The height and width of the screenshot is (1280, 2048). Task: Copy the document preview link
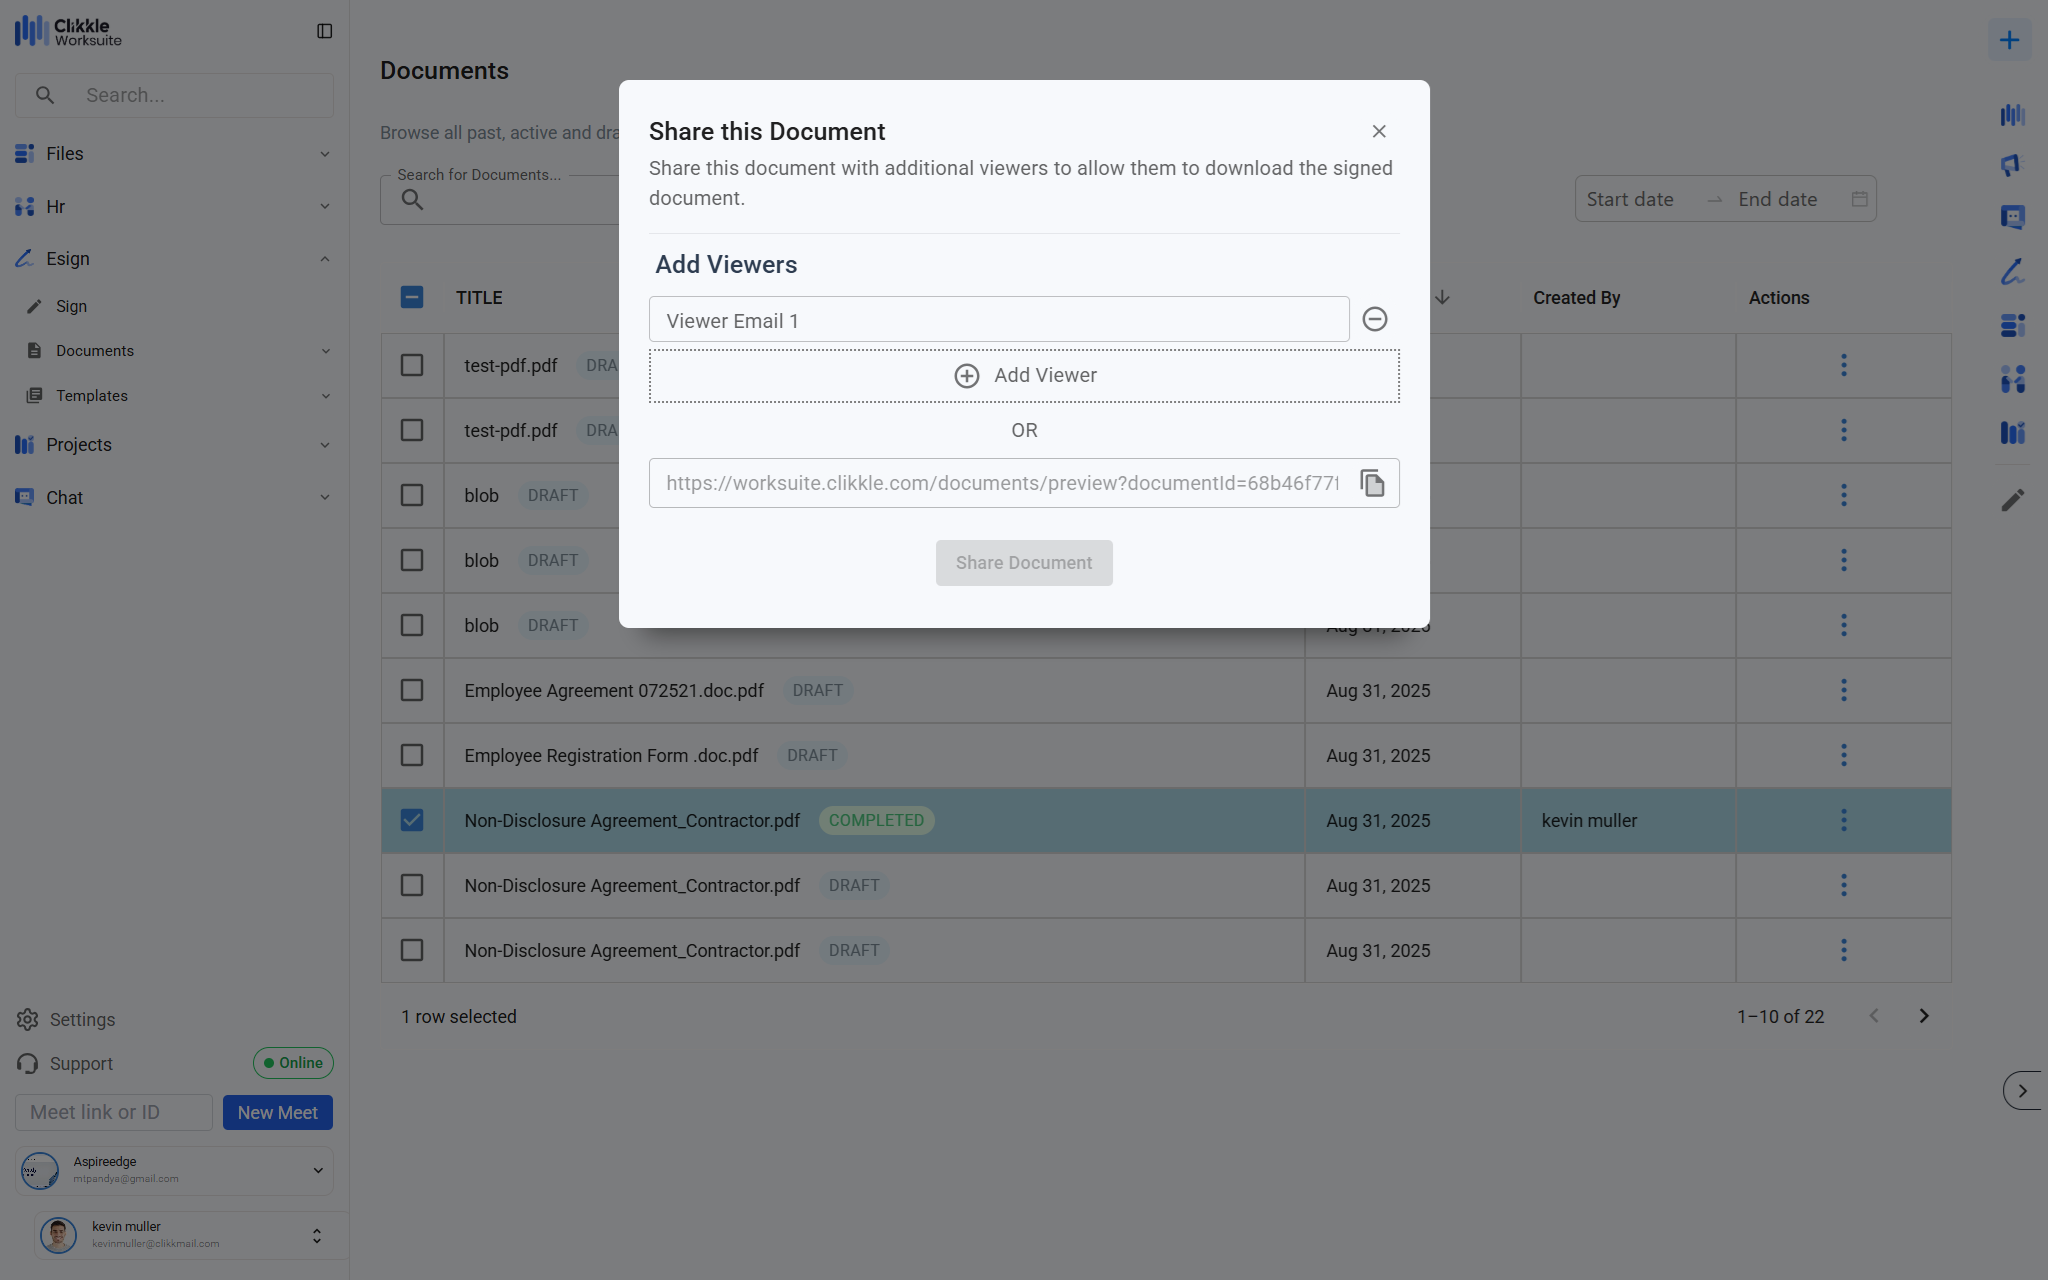tap(1372, 483)
